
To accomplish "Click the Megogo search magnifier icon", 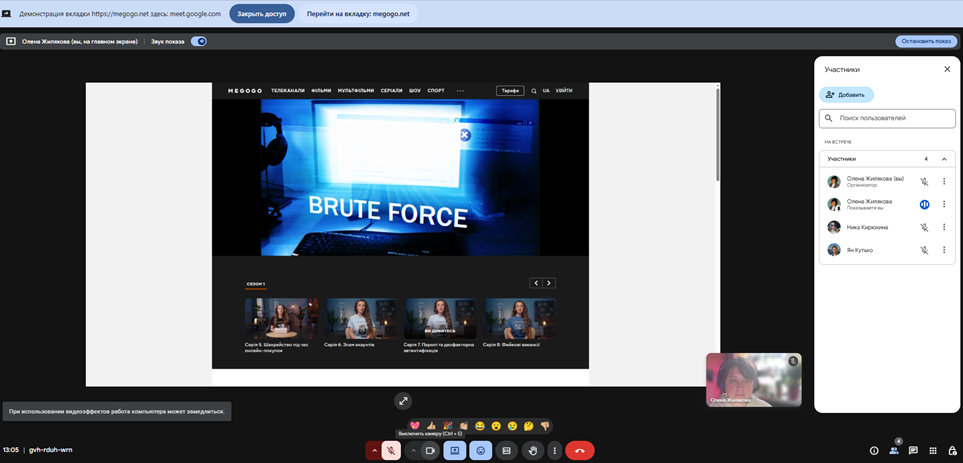I will point(534,91).
